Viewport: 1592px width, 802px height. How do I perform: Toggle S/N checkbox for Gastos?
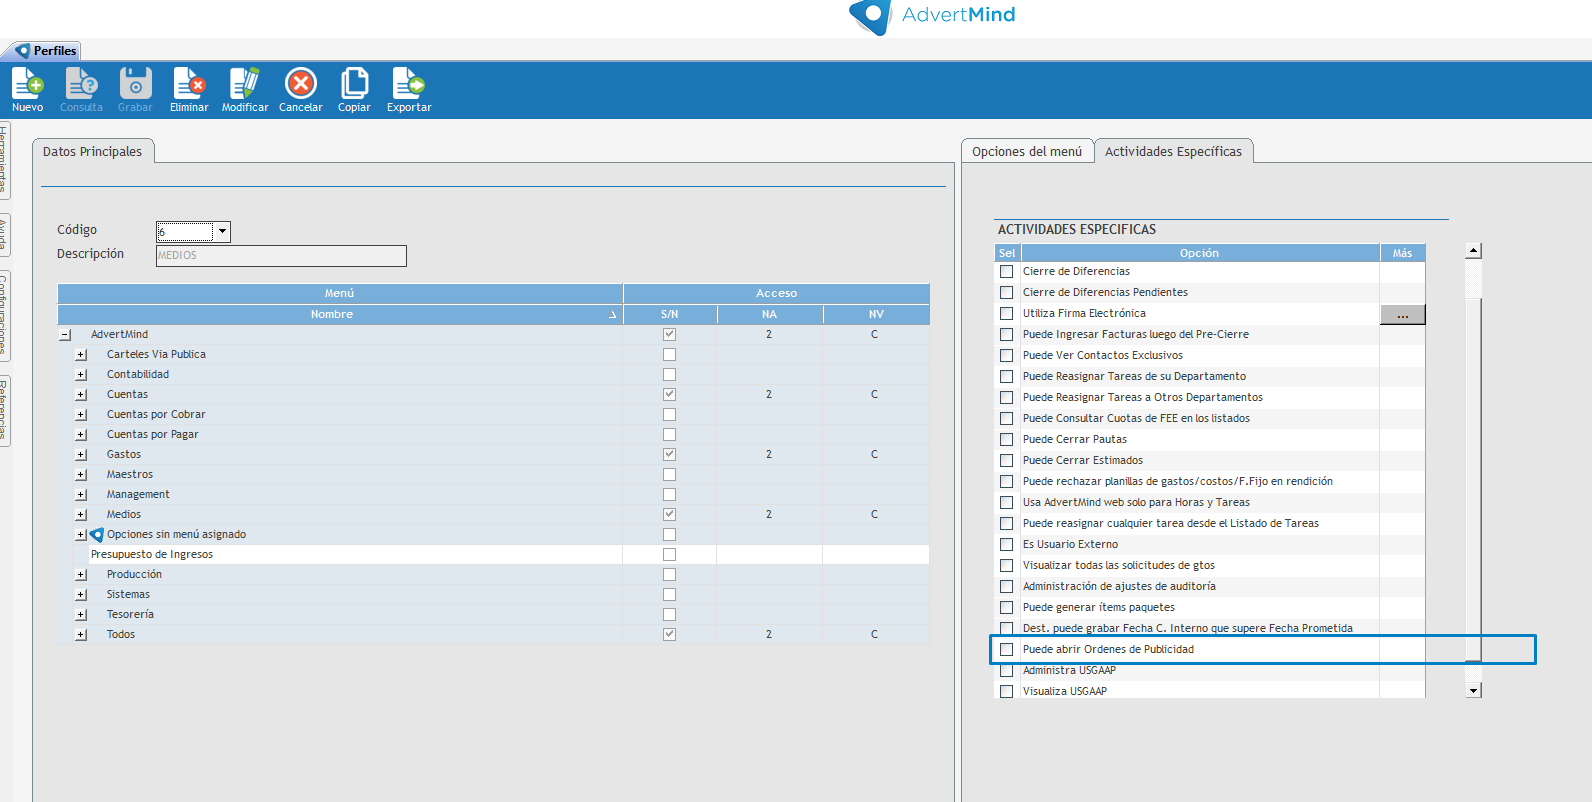669,455
